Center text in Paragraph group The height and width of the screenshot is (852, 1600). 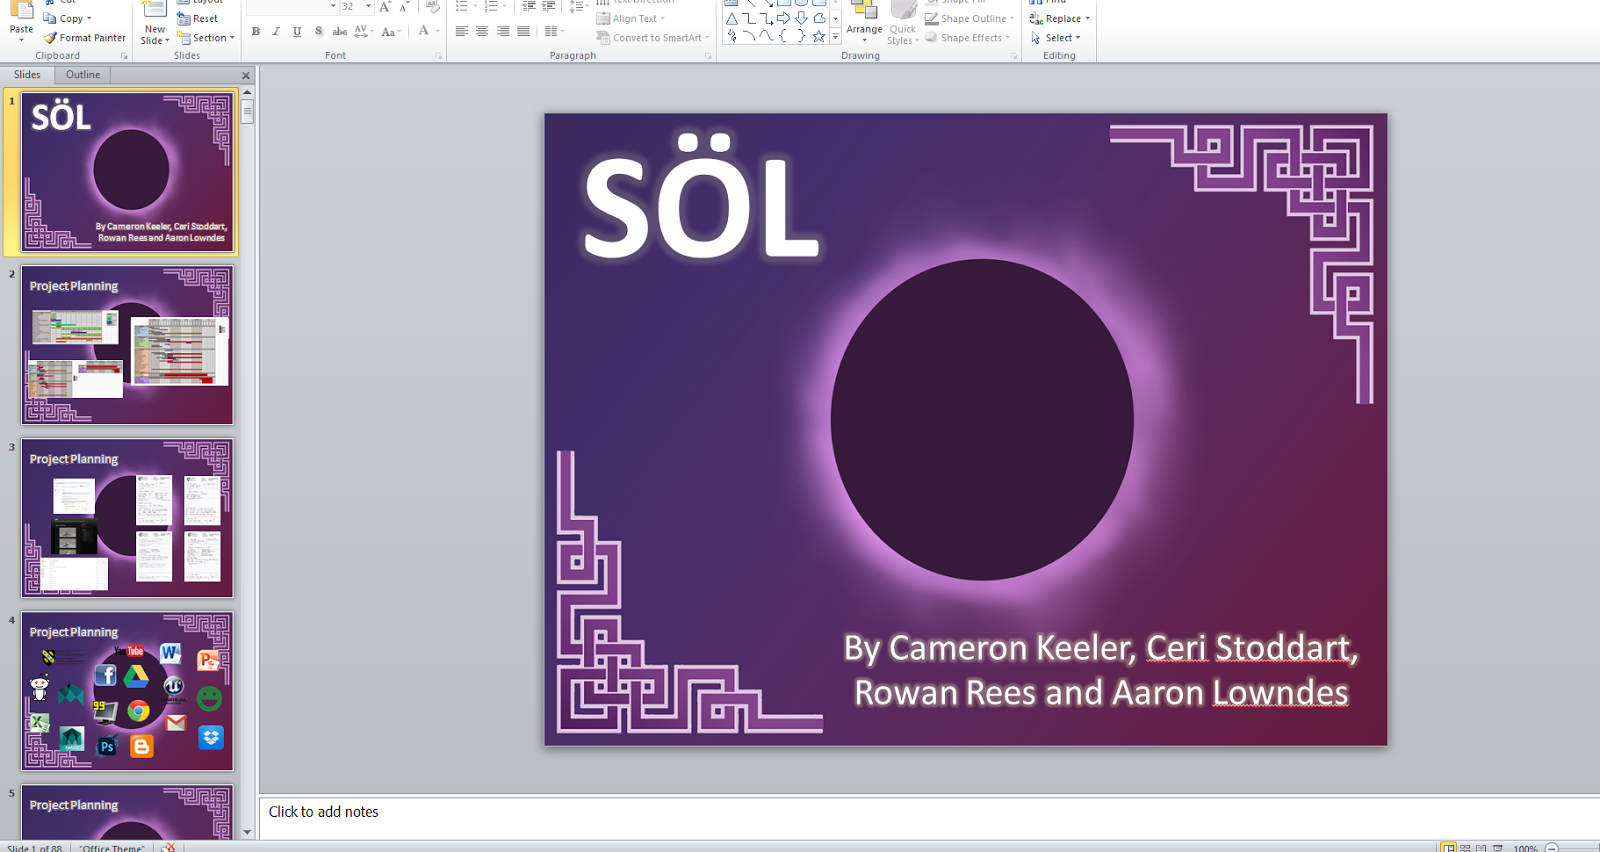click(482, 32)
